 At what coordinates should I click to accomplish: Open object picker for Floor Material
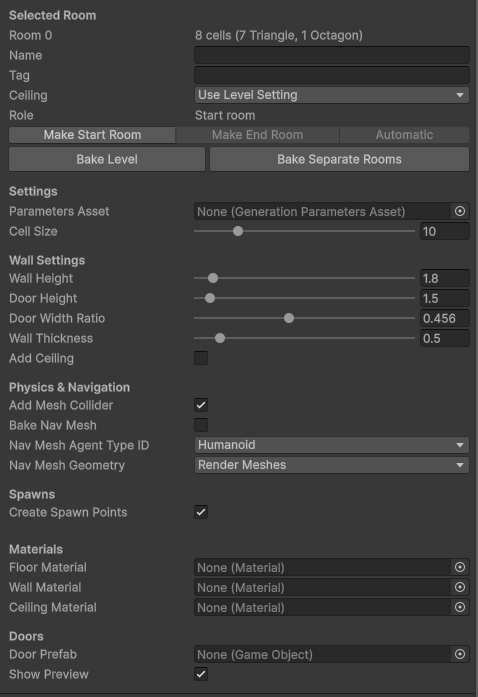[460, 567]
